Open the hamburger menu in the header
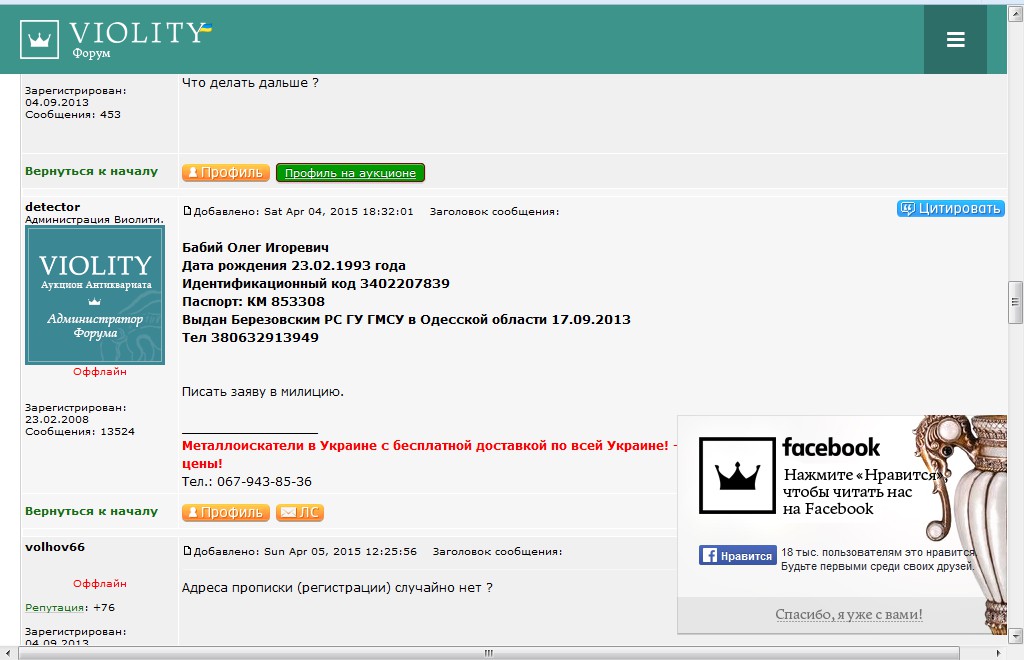This screenshot has width=1026, height=660. pos(955,39)
